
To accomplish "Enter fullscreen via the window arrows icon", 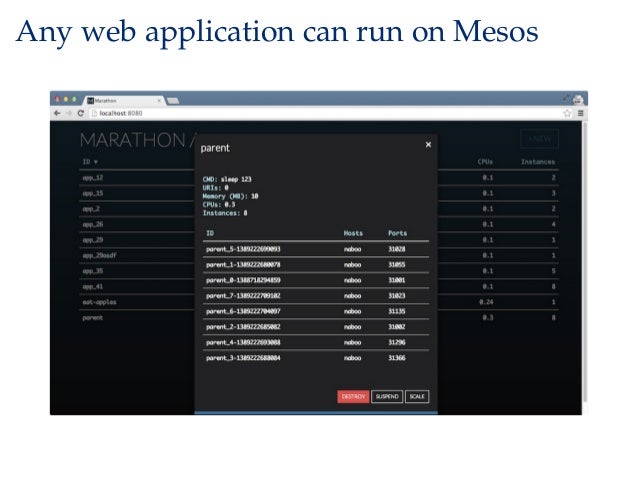I will (x=566, y=98).
